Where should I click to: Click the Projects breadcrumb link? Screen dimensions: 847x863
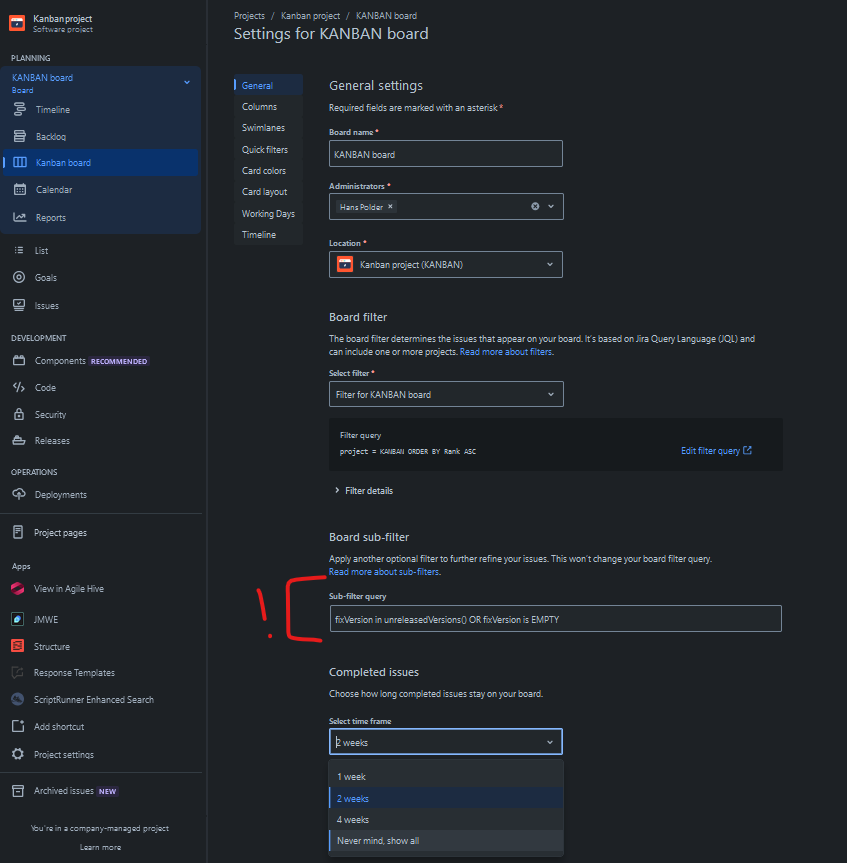pyautogui.click(x=249, y=15)
